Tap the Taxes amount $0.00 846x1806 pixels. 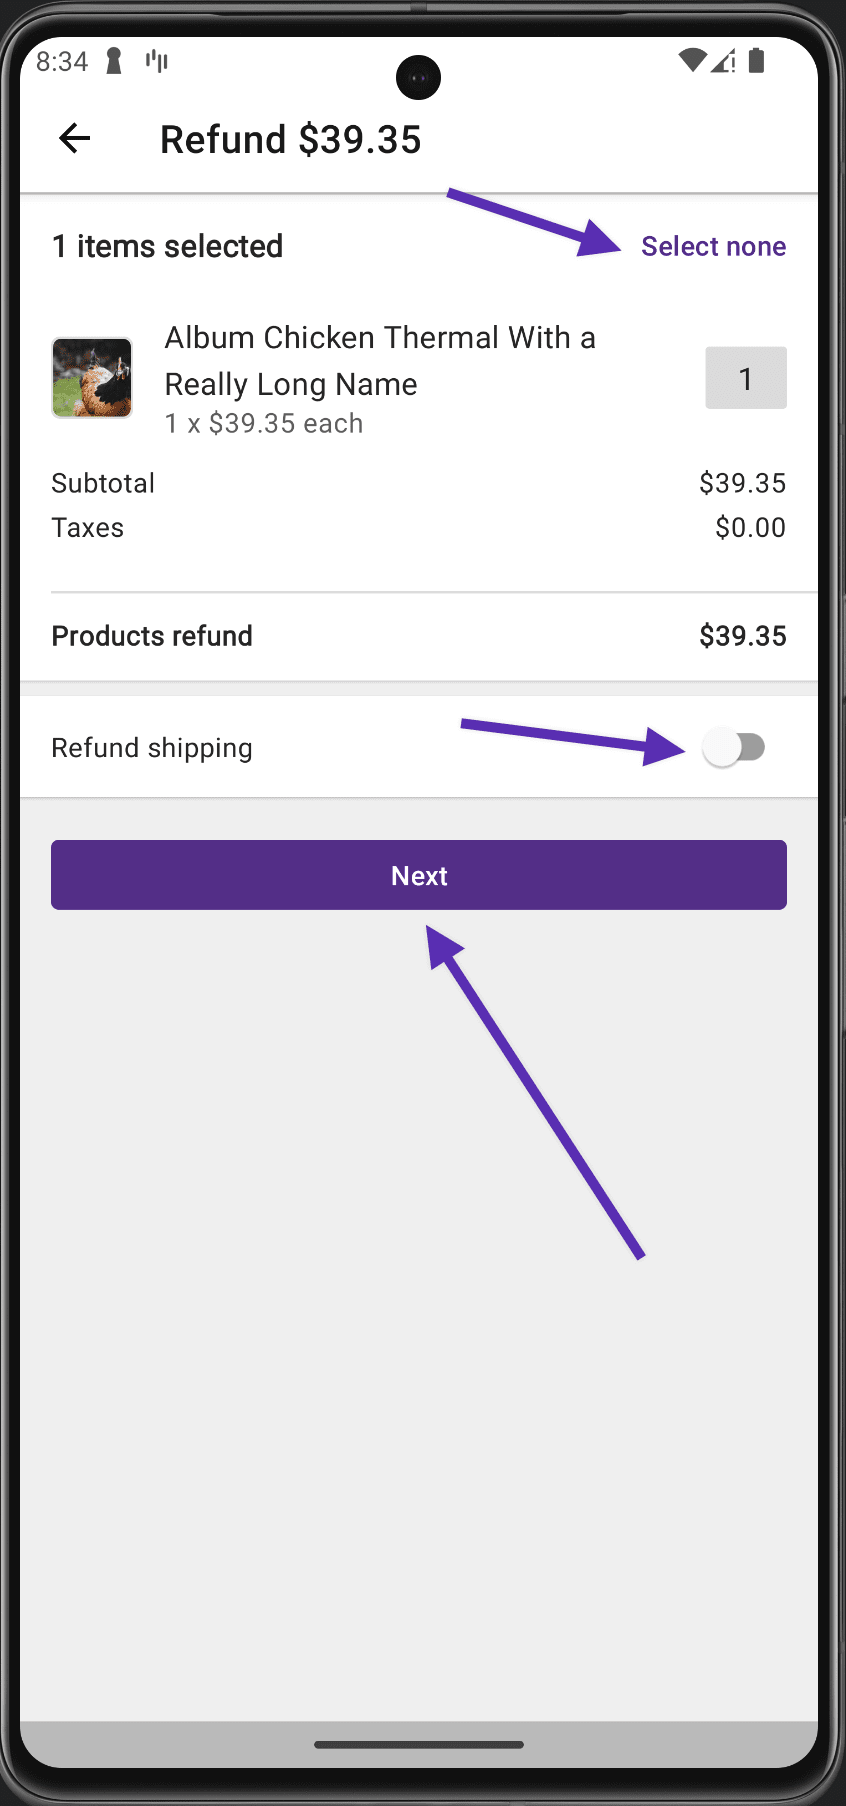750,527
